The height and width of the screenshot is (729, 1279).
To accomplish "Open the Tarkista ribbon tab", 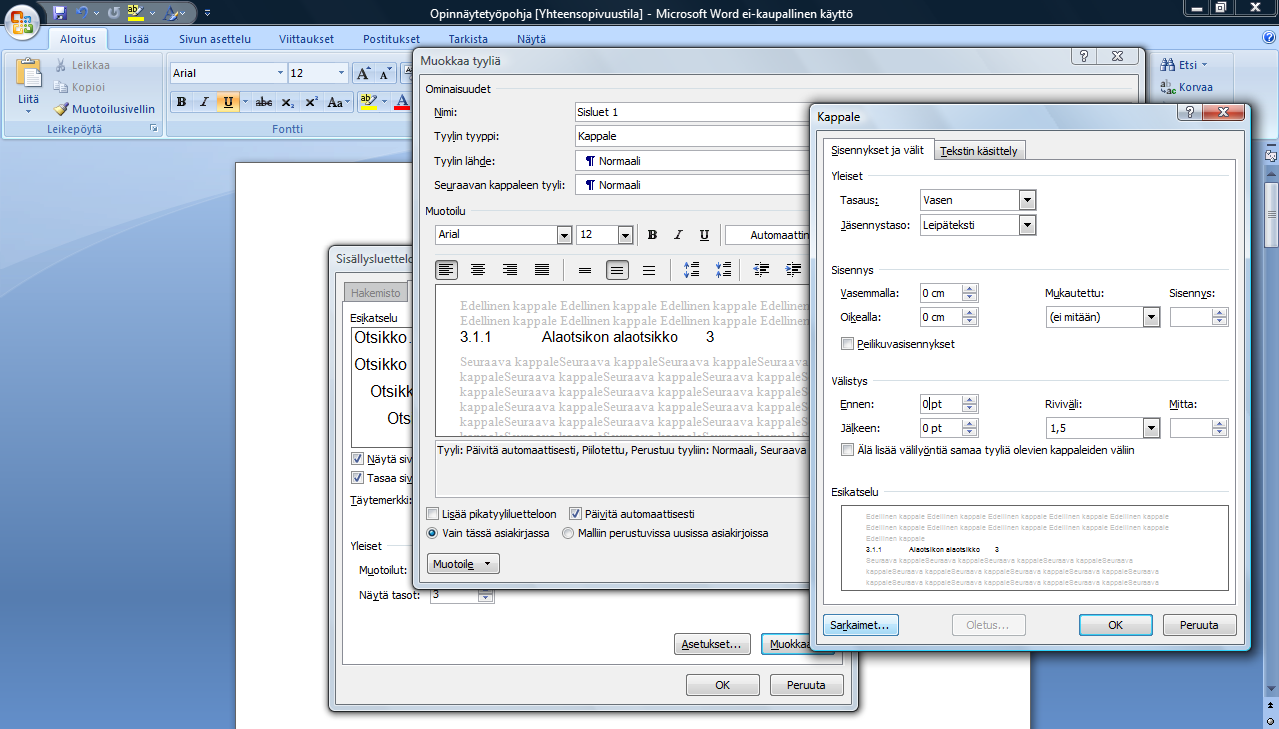I will click(468, 39).
